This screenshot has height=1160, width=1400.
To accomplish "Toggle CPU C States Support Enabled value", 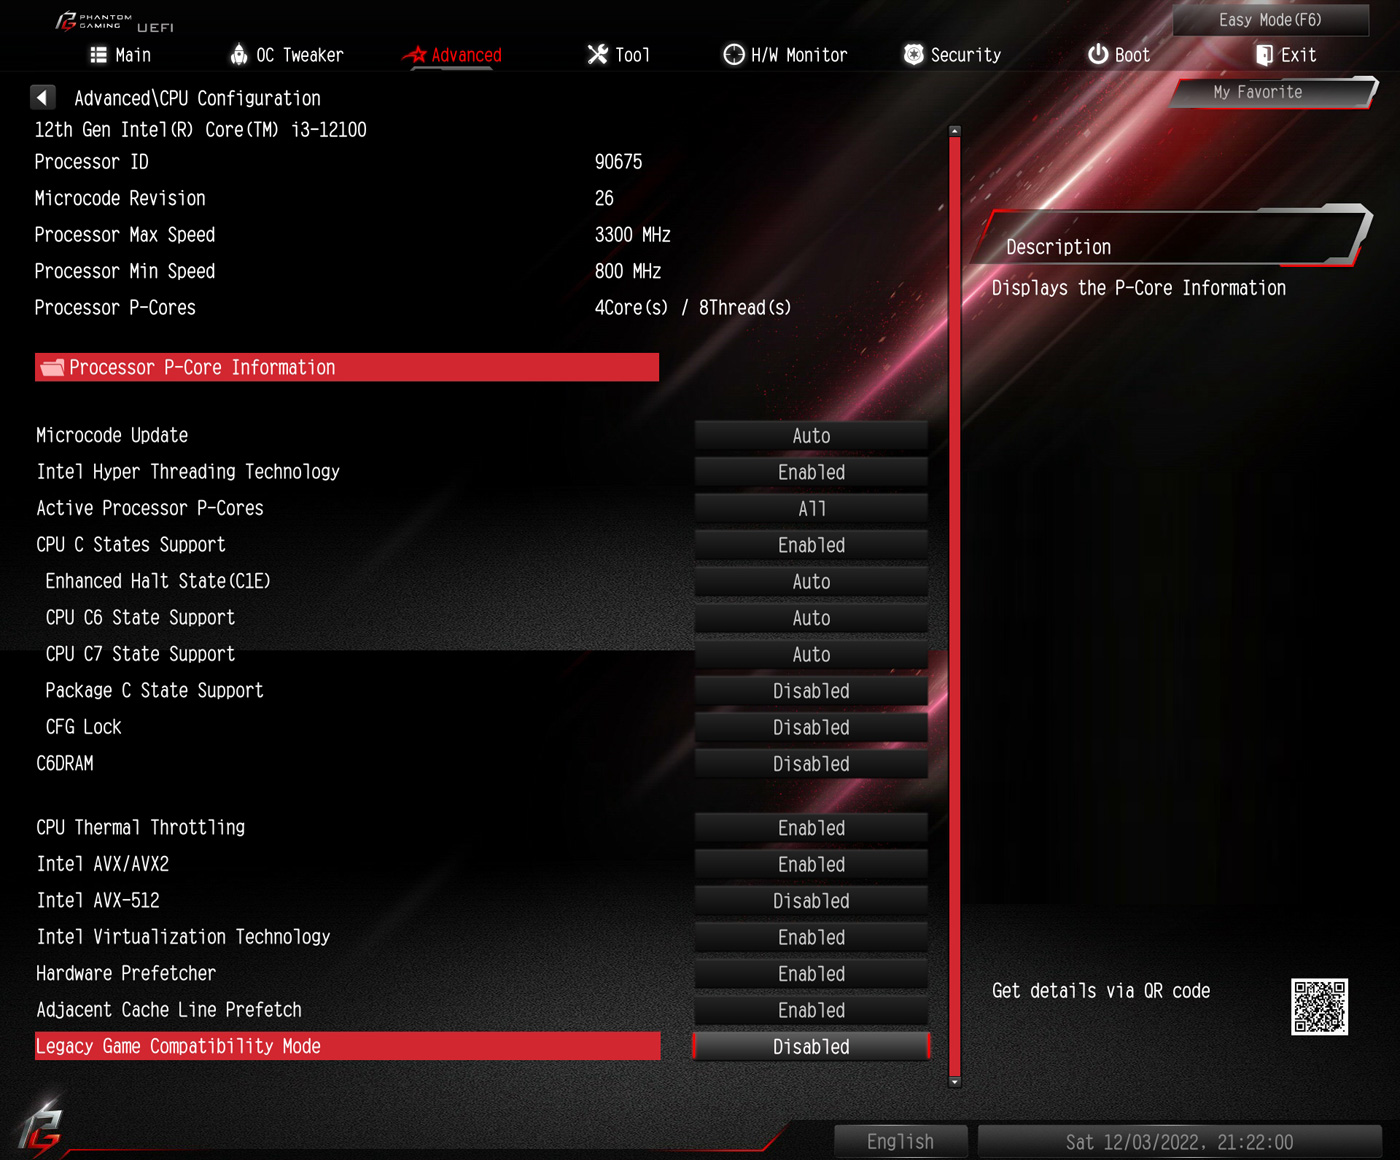I will (x=811, y=545).
